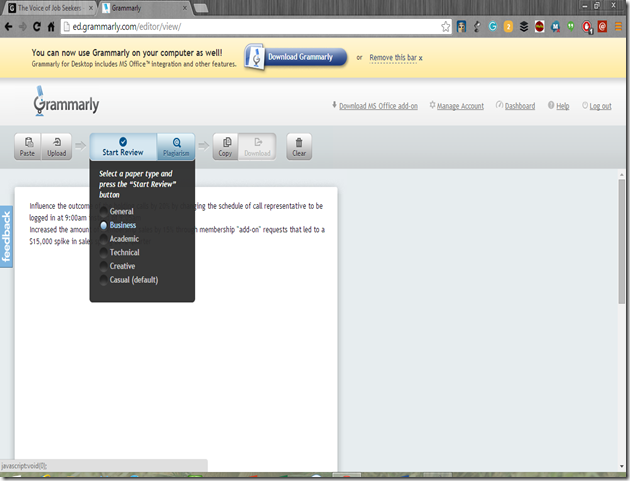Click the Download Grammarly button
Viewport: 630px width, 481px height.
[x=296, y=57]
